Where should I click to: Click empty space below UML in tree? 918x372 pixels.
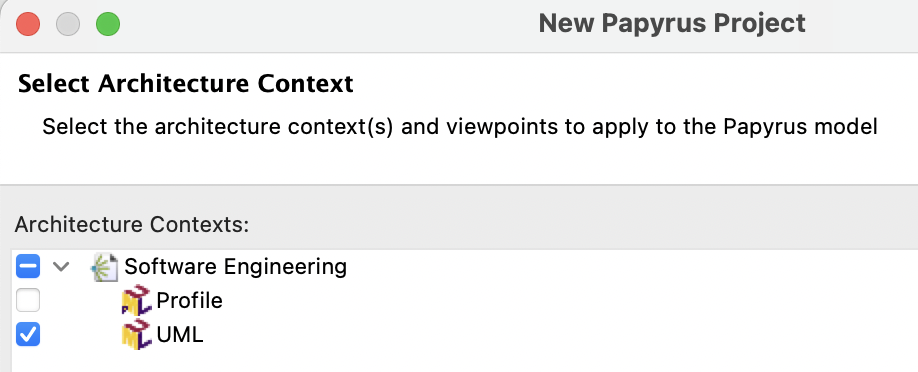coord(465,361)
